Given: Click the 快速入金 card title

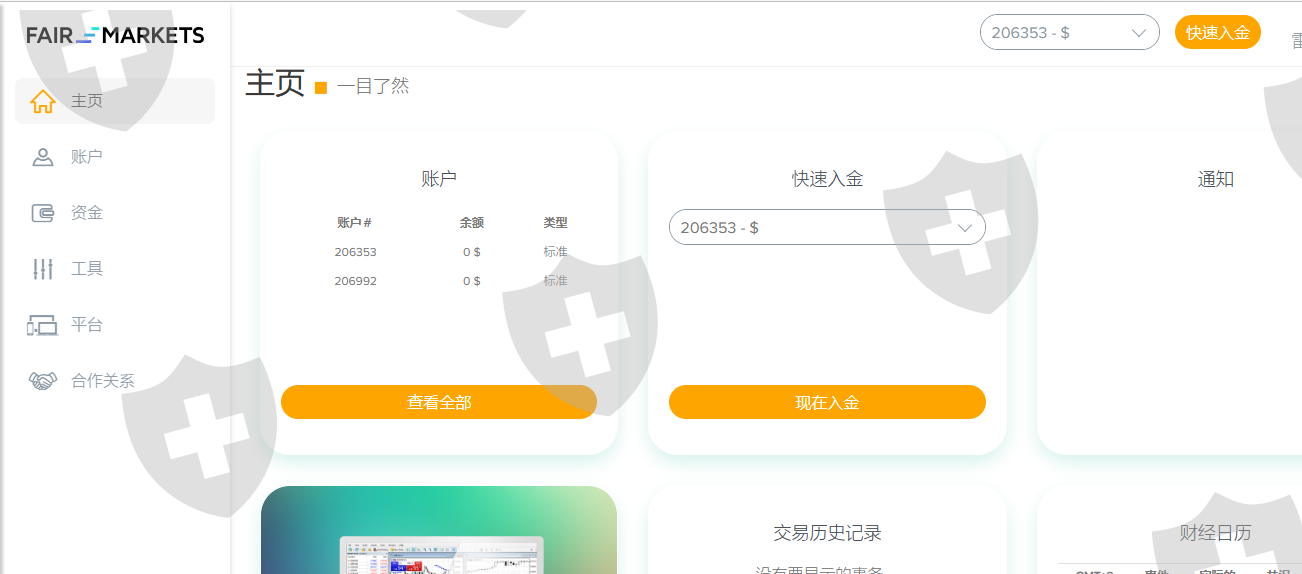Looking at the screenshot, I should 827,179.
